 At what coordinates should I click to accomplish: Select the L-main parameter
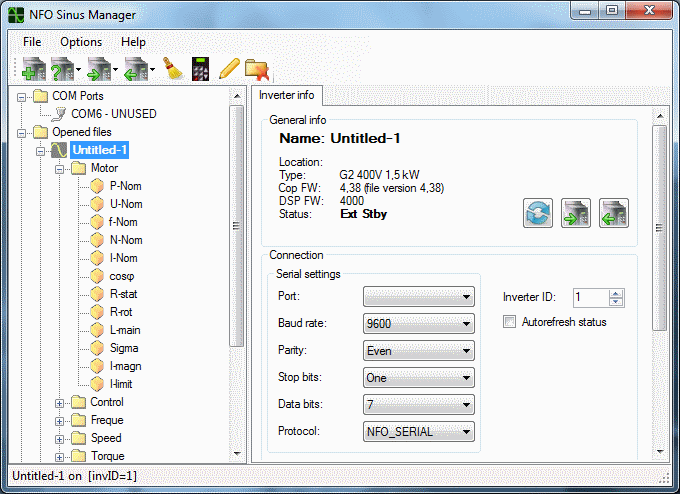click(x=125, y=330)
